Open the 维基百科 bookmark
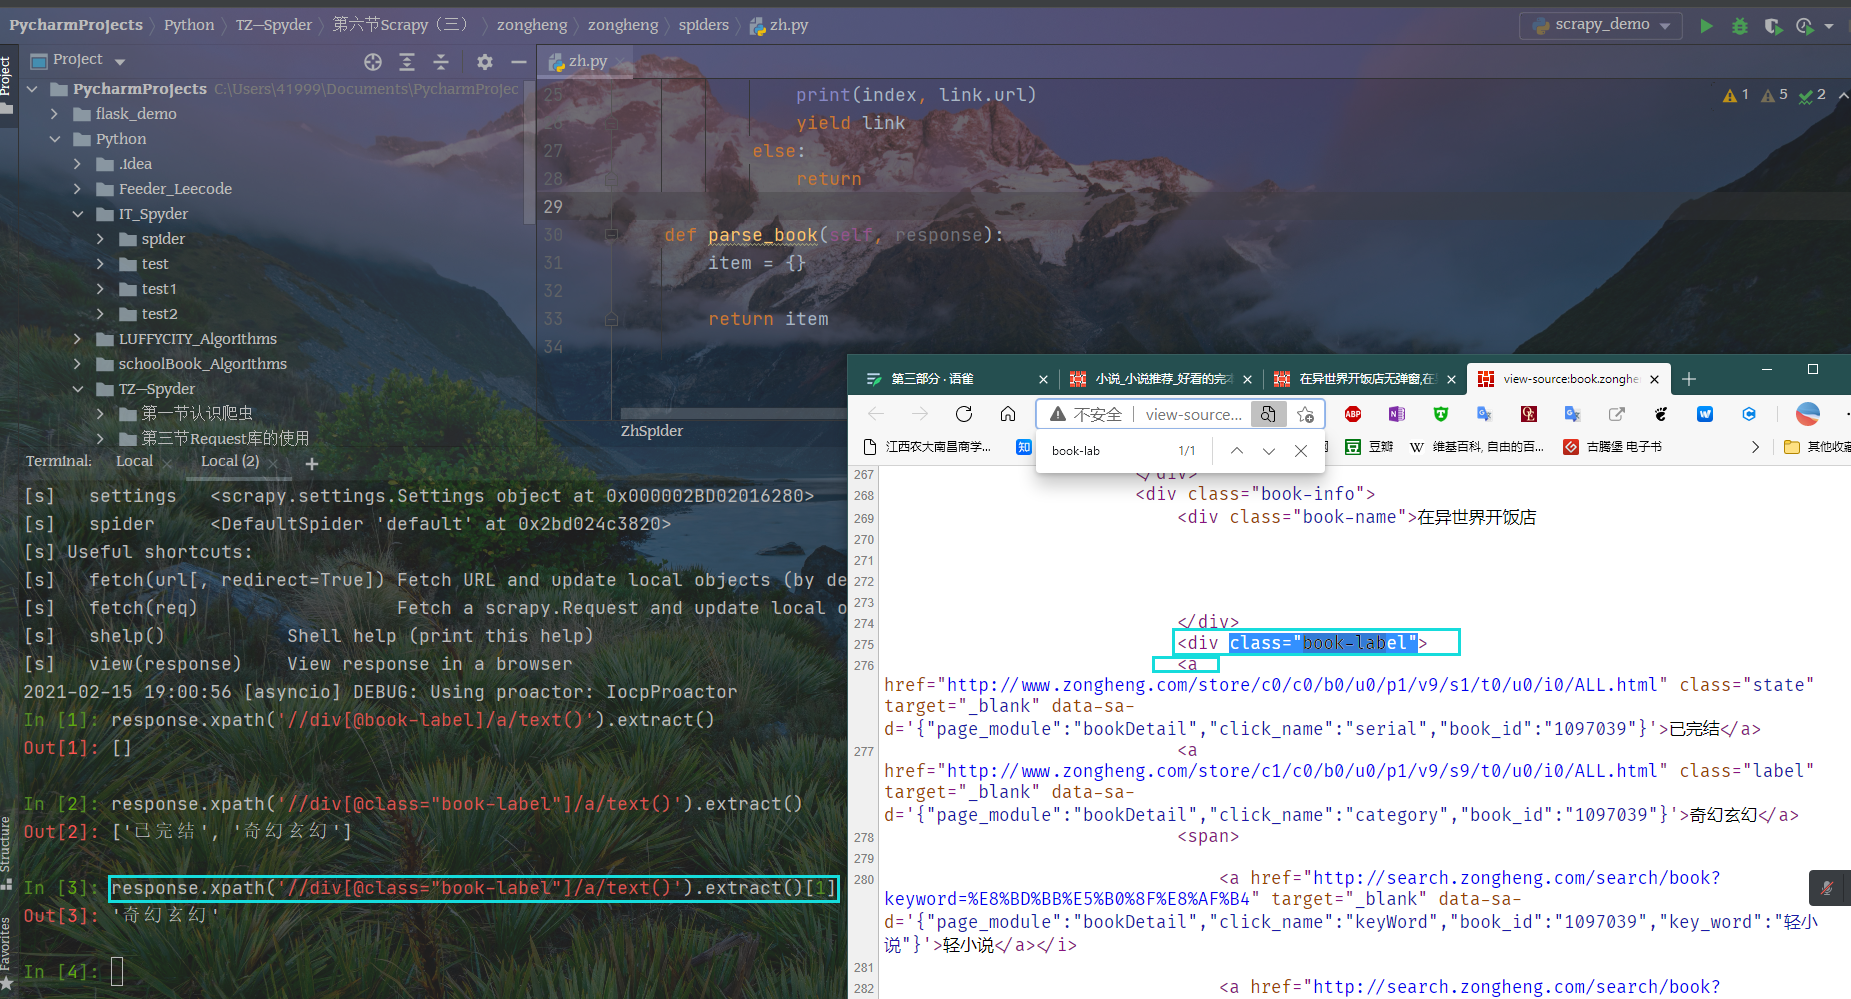 [1477, 447]
